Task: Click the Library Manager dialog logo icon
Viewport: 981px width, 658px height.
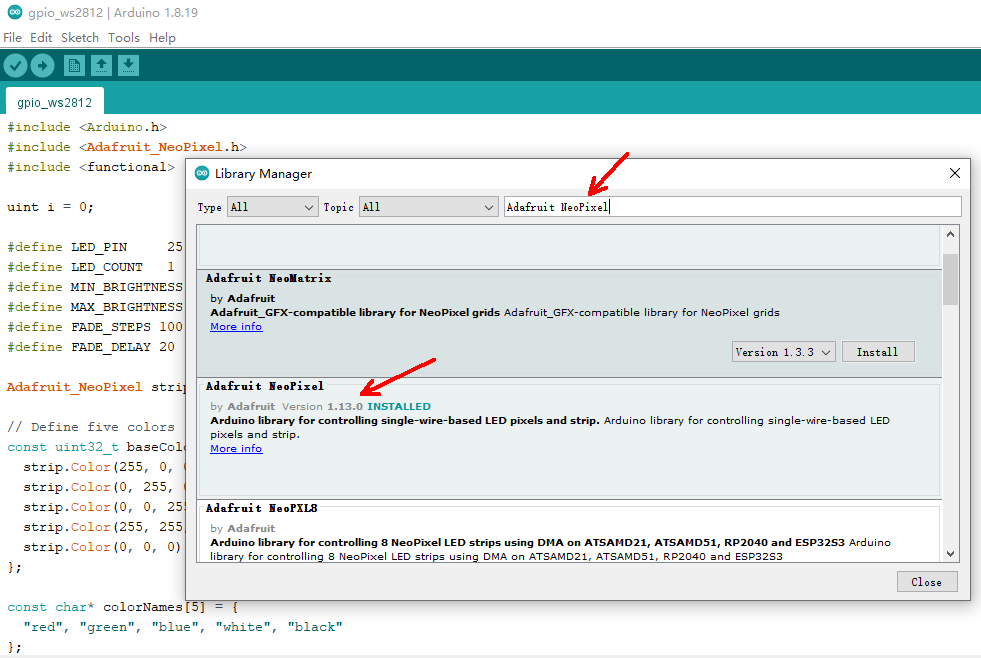Action: pyautogui.click(x=201, y=173)
